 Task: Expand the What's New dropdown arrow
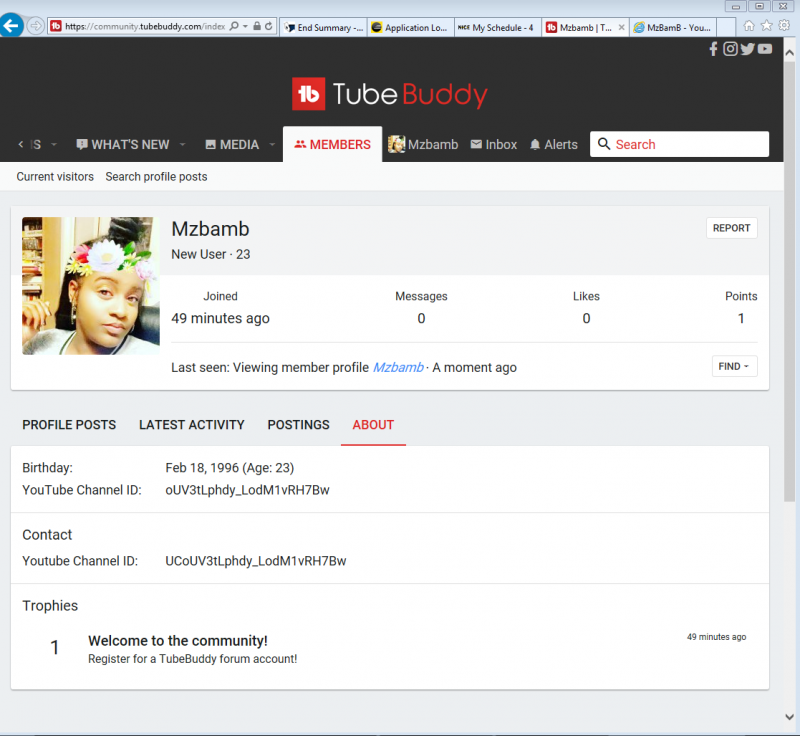click(183, 145)
